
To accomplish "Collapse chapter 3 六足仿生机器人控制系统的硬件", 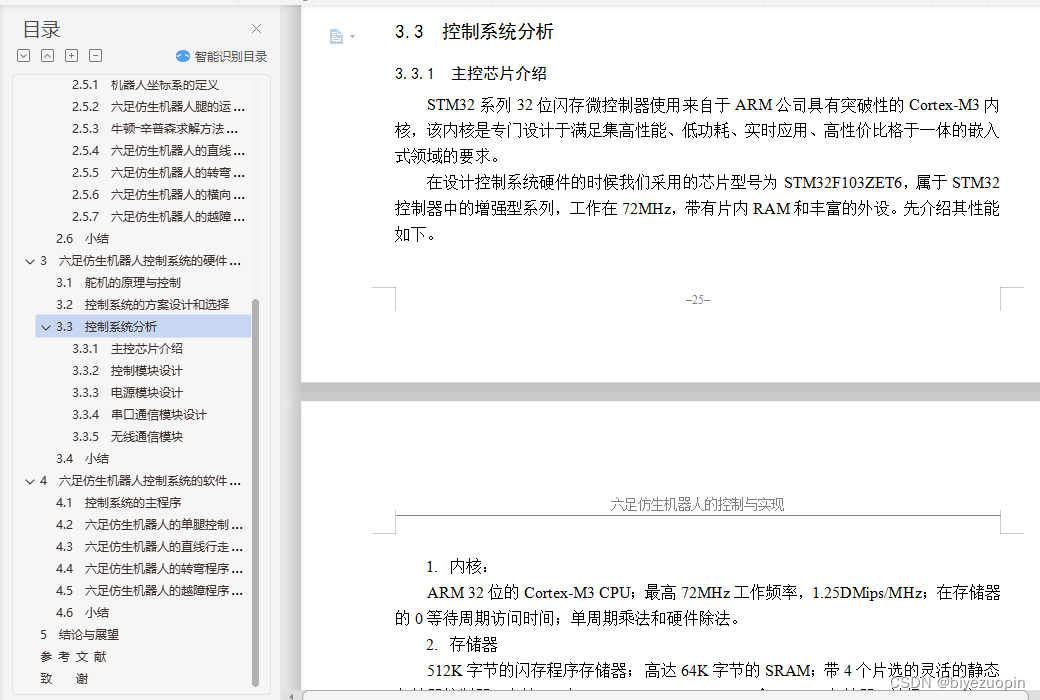I will click(30, 261).
